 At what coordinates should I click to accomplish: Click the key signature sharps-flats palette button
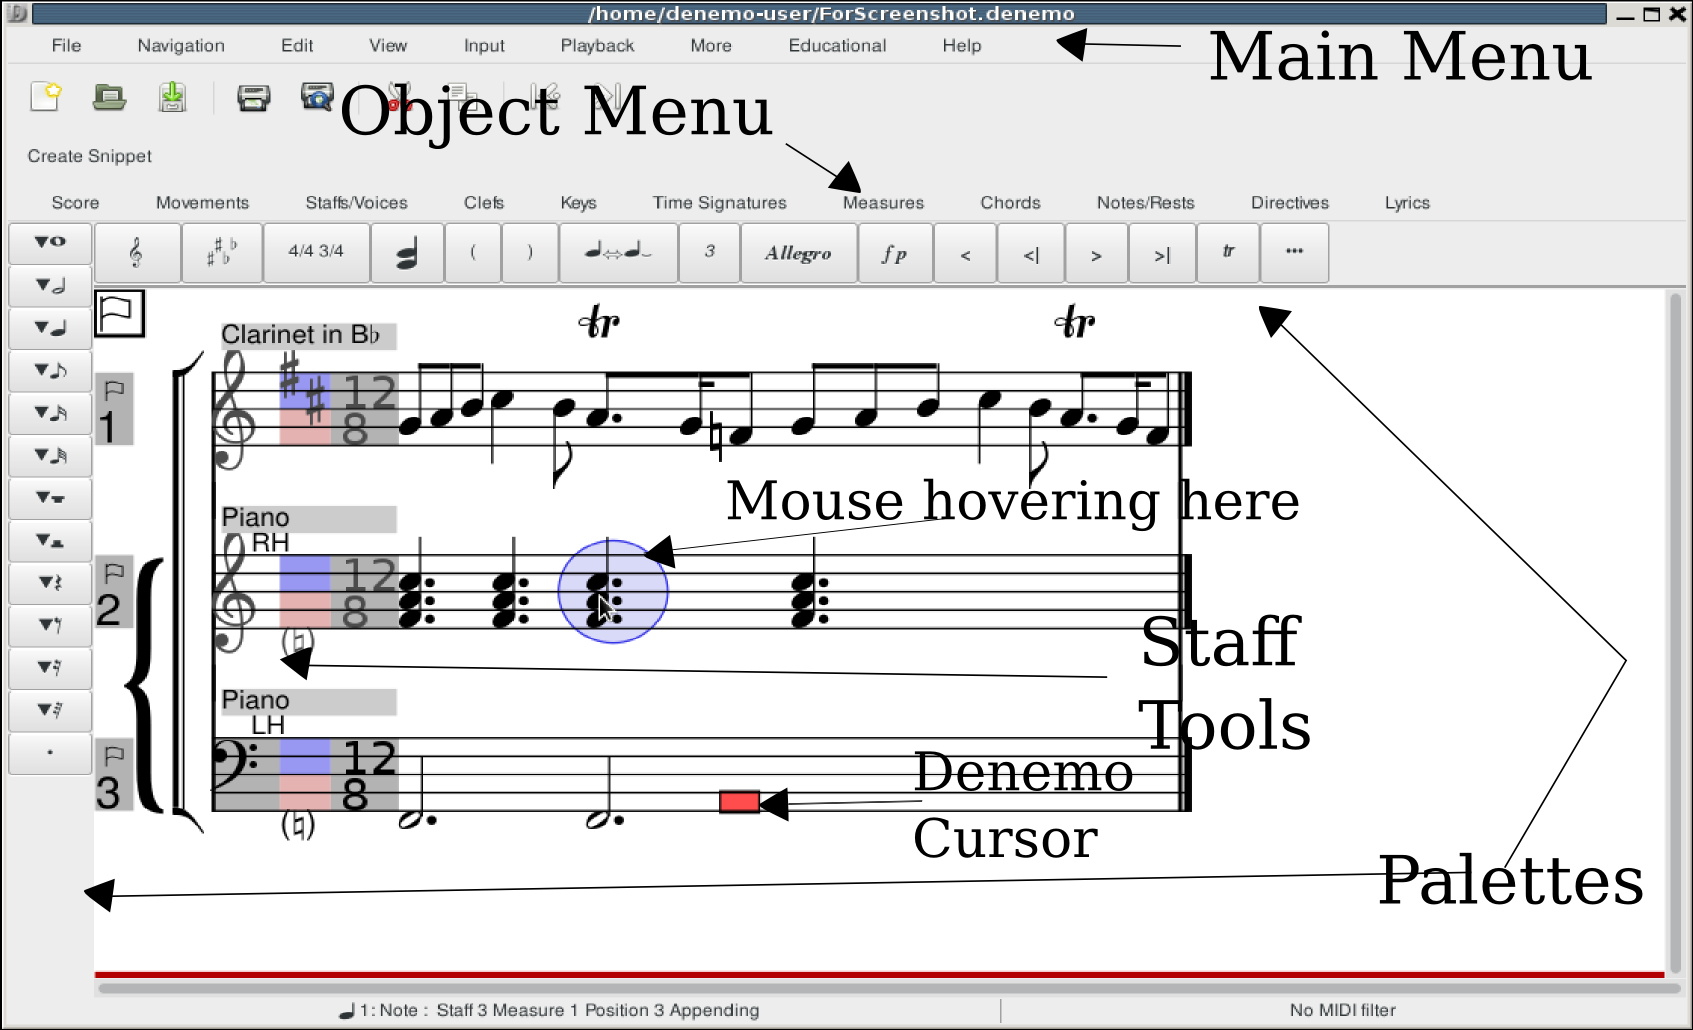tap(222, 254)
